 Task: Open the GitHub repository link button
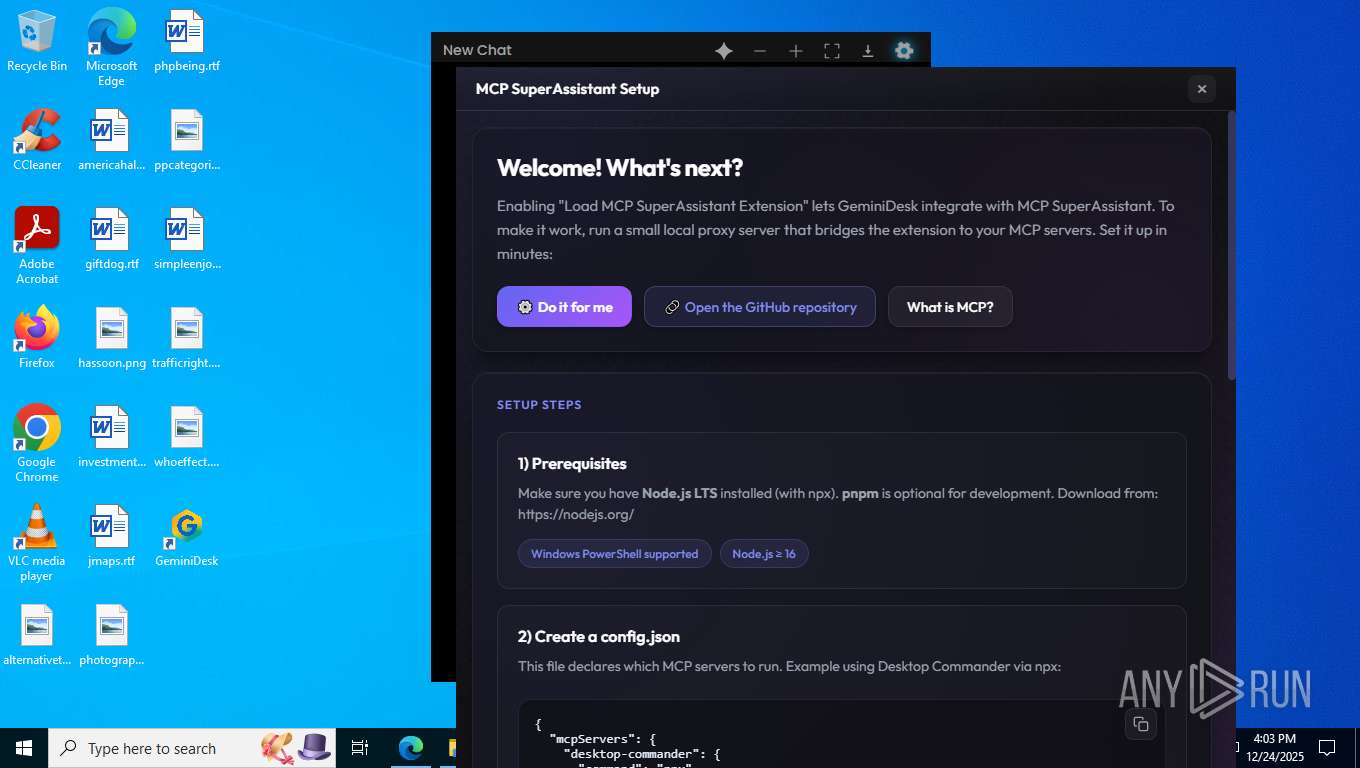pos(760,307)
